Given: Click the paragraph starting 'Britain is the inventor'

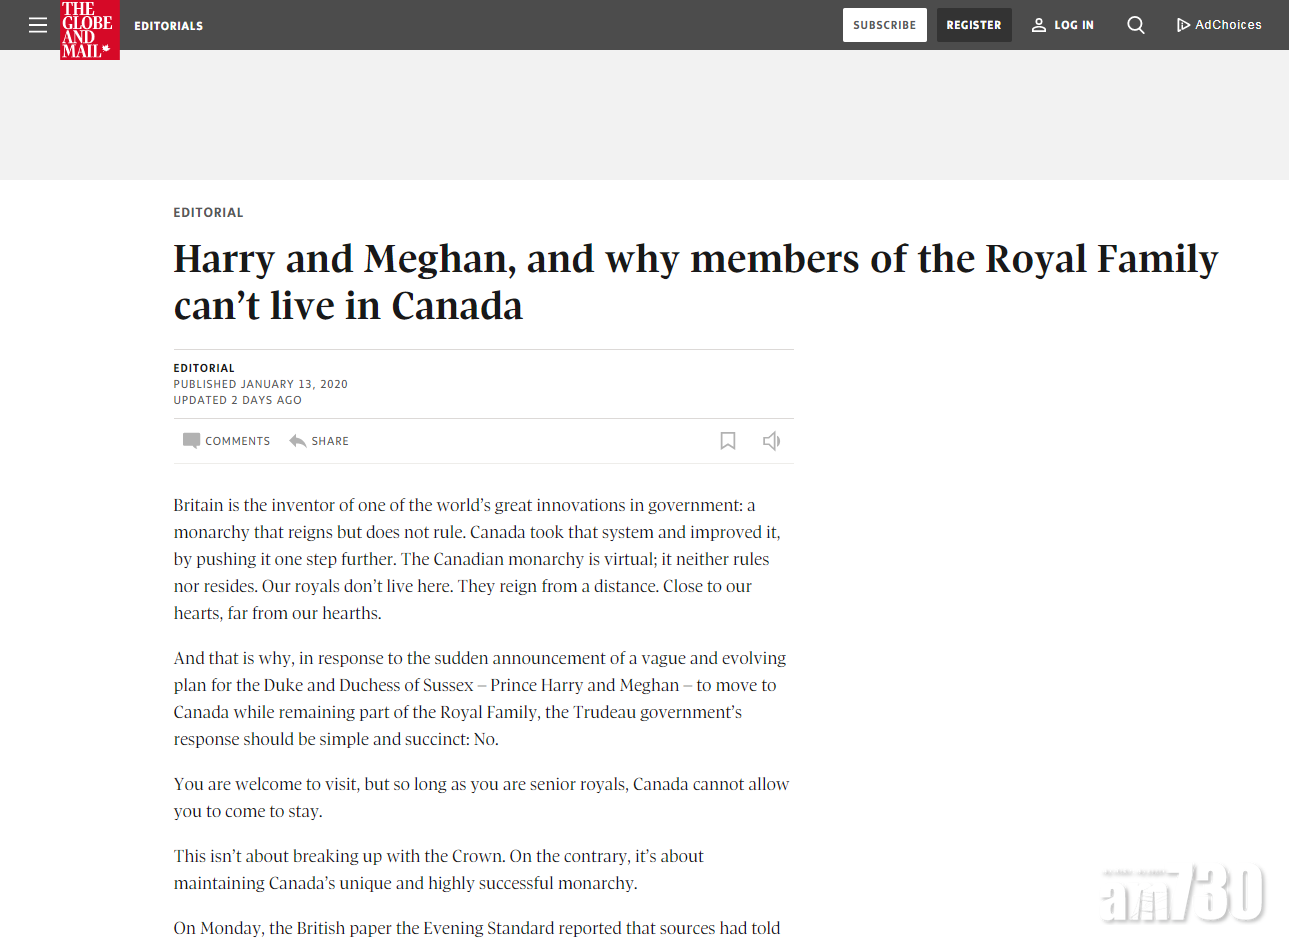Looking at the screenshot, I should [x=477, y=559].
